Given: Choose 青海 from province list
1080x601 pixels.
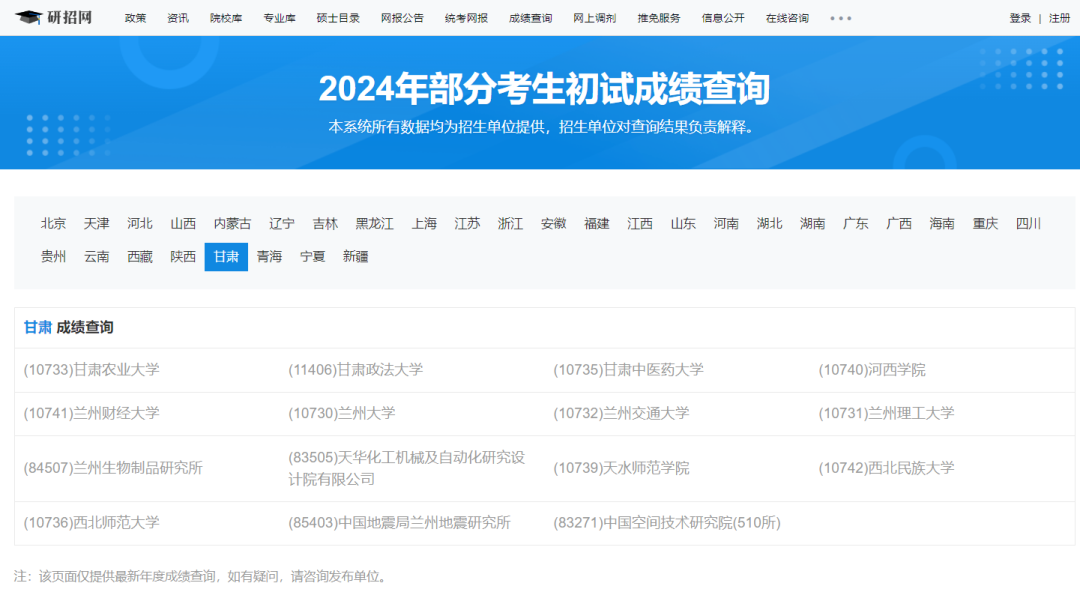Looking at the screenshot, I should [269, 256].
